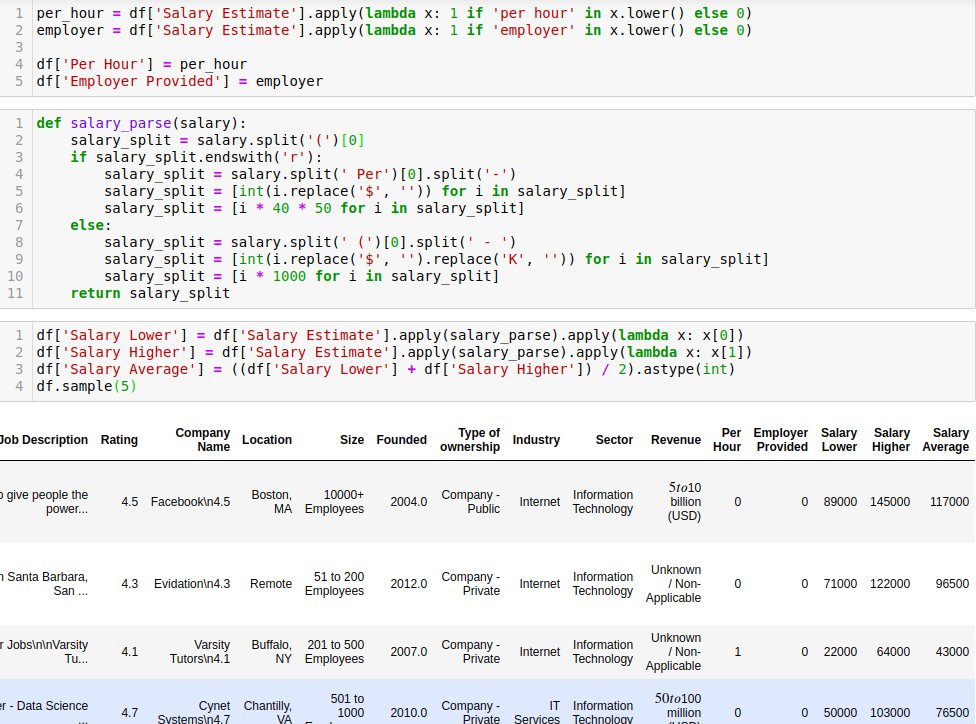Click the 'Founded' column header
The height and width of the screenshot is (724, 976).
[401, 440]
